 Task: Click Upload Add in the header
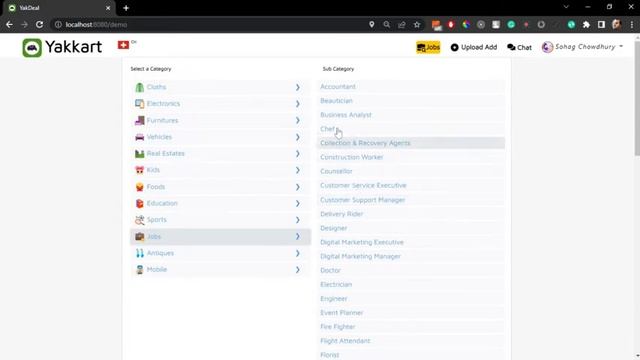pyautogui.click(x=474, y=47)
